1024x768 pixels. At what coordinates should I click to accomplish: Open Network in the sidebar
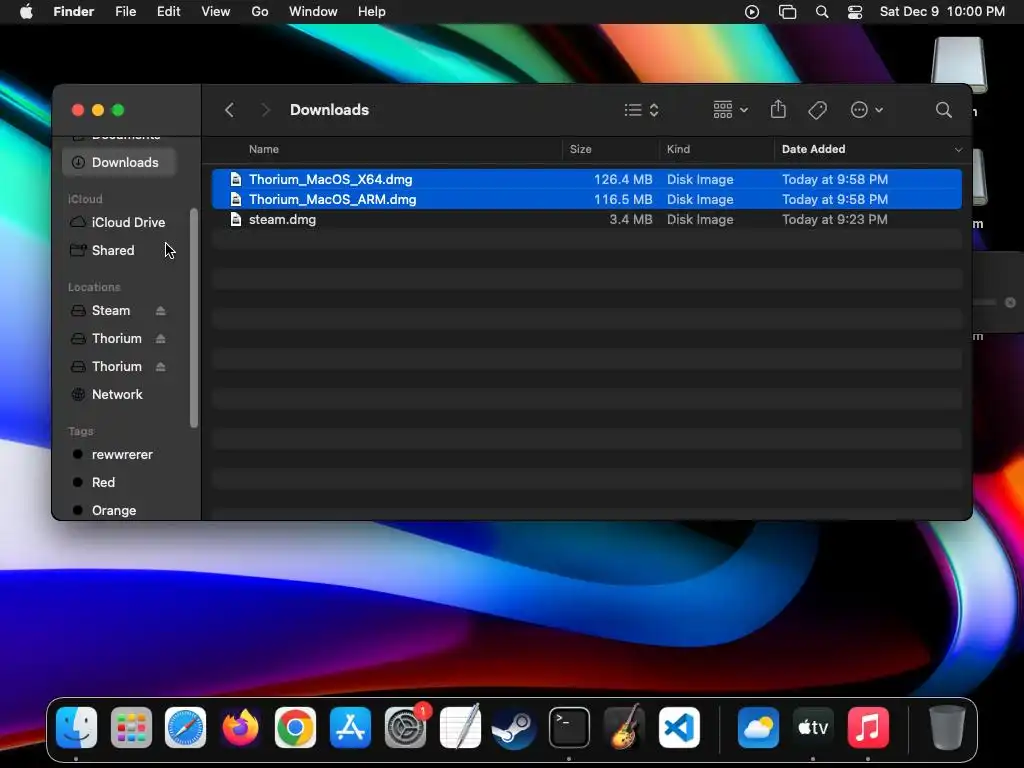pyautogui.click(x=119, y=394)
